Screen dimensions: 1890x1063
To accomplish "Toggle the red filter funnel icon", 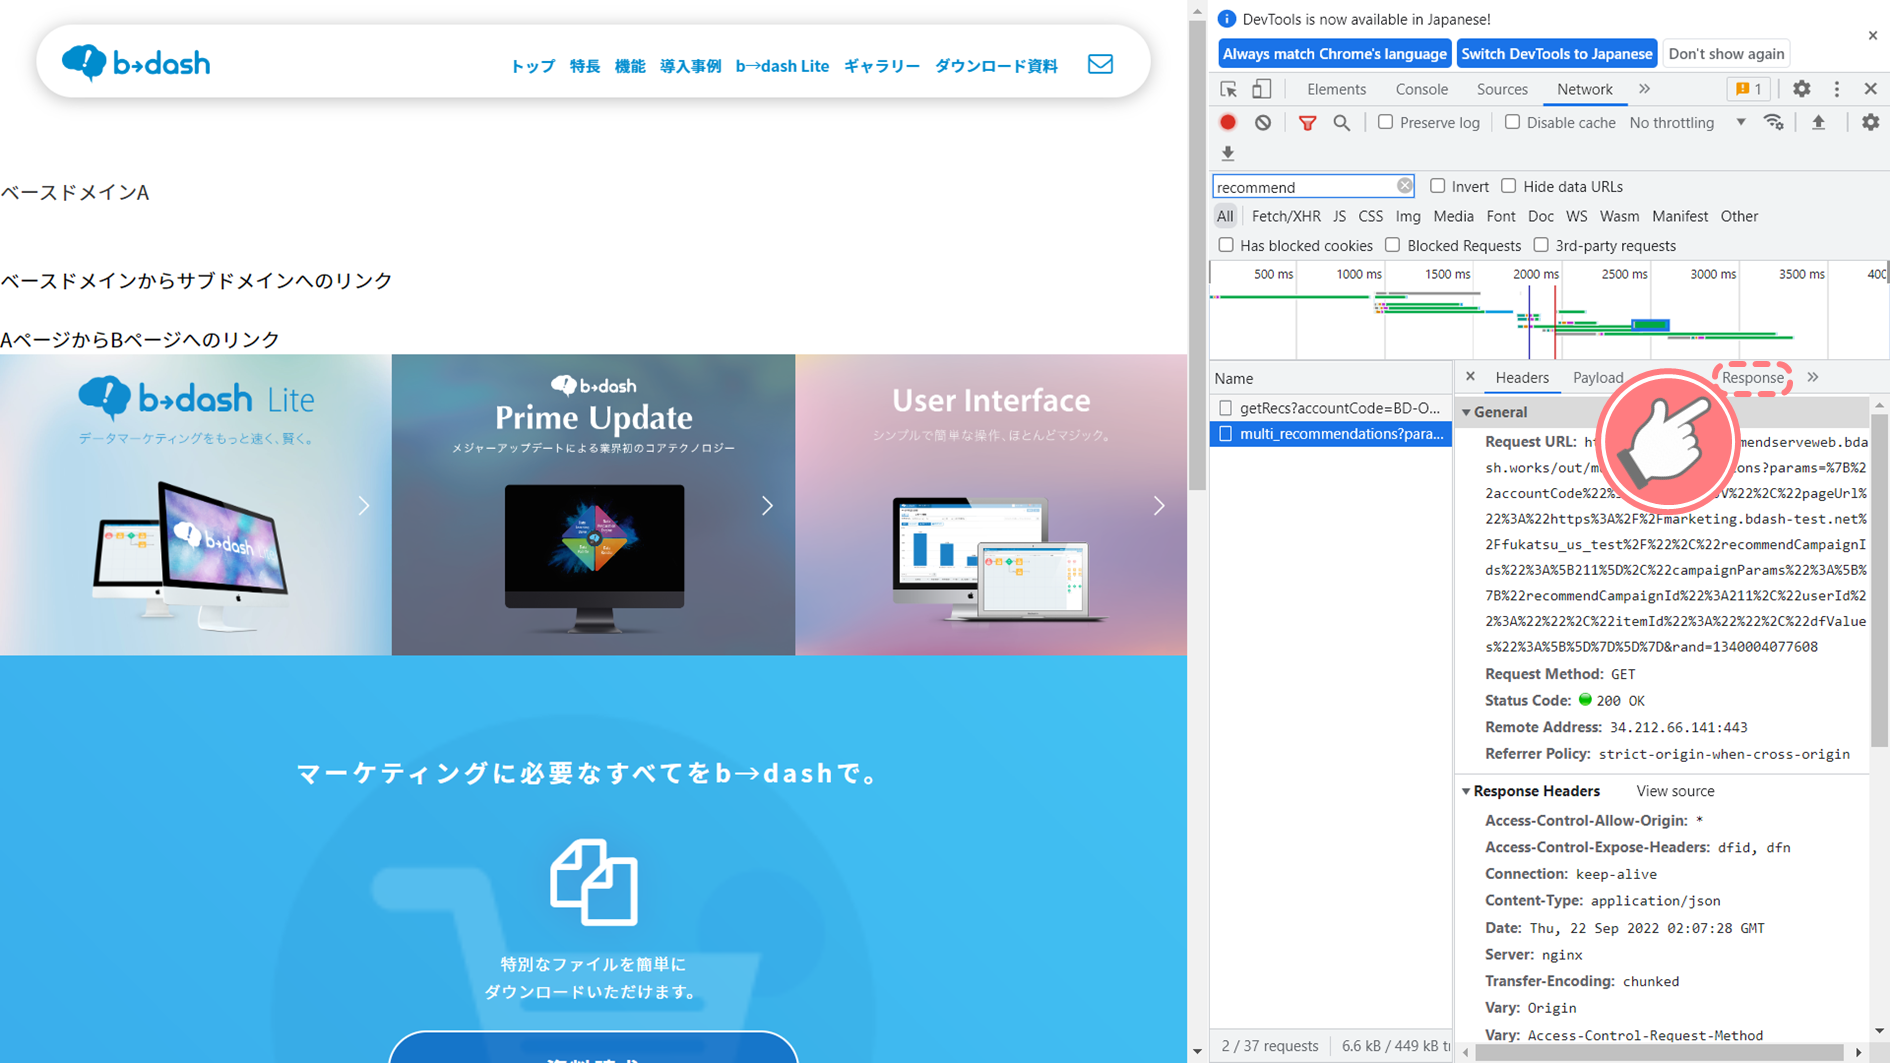I will pos(1307,123).
